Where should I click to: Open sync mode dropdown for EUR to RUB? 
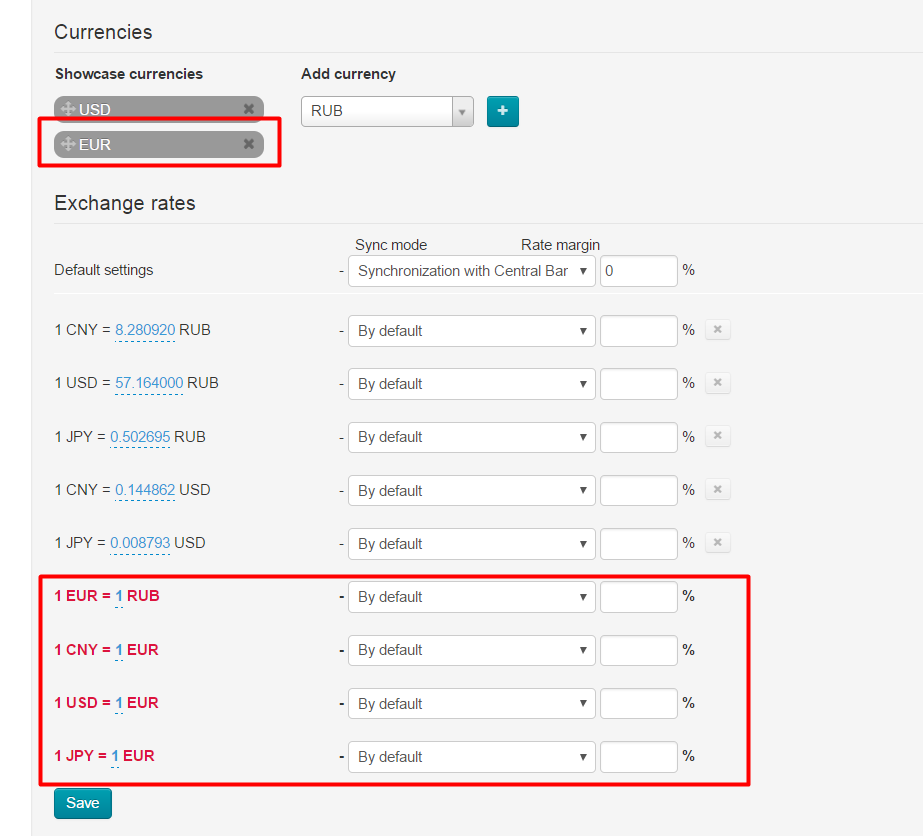(472, 597)
